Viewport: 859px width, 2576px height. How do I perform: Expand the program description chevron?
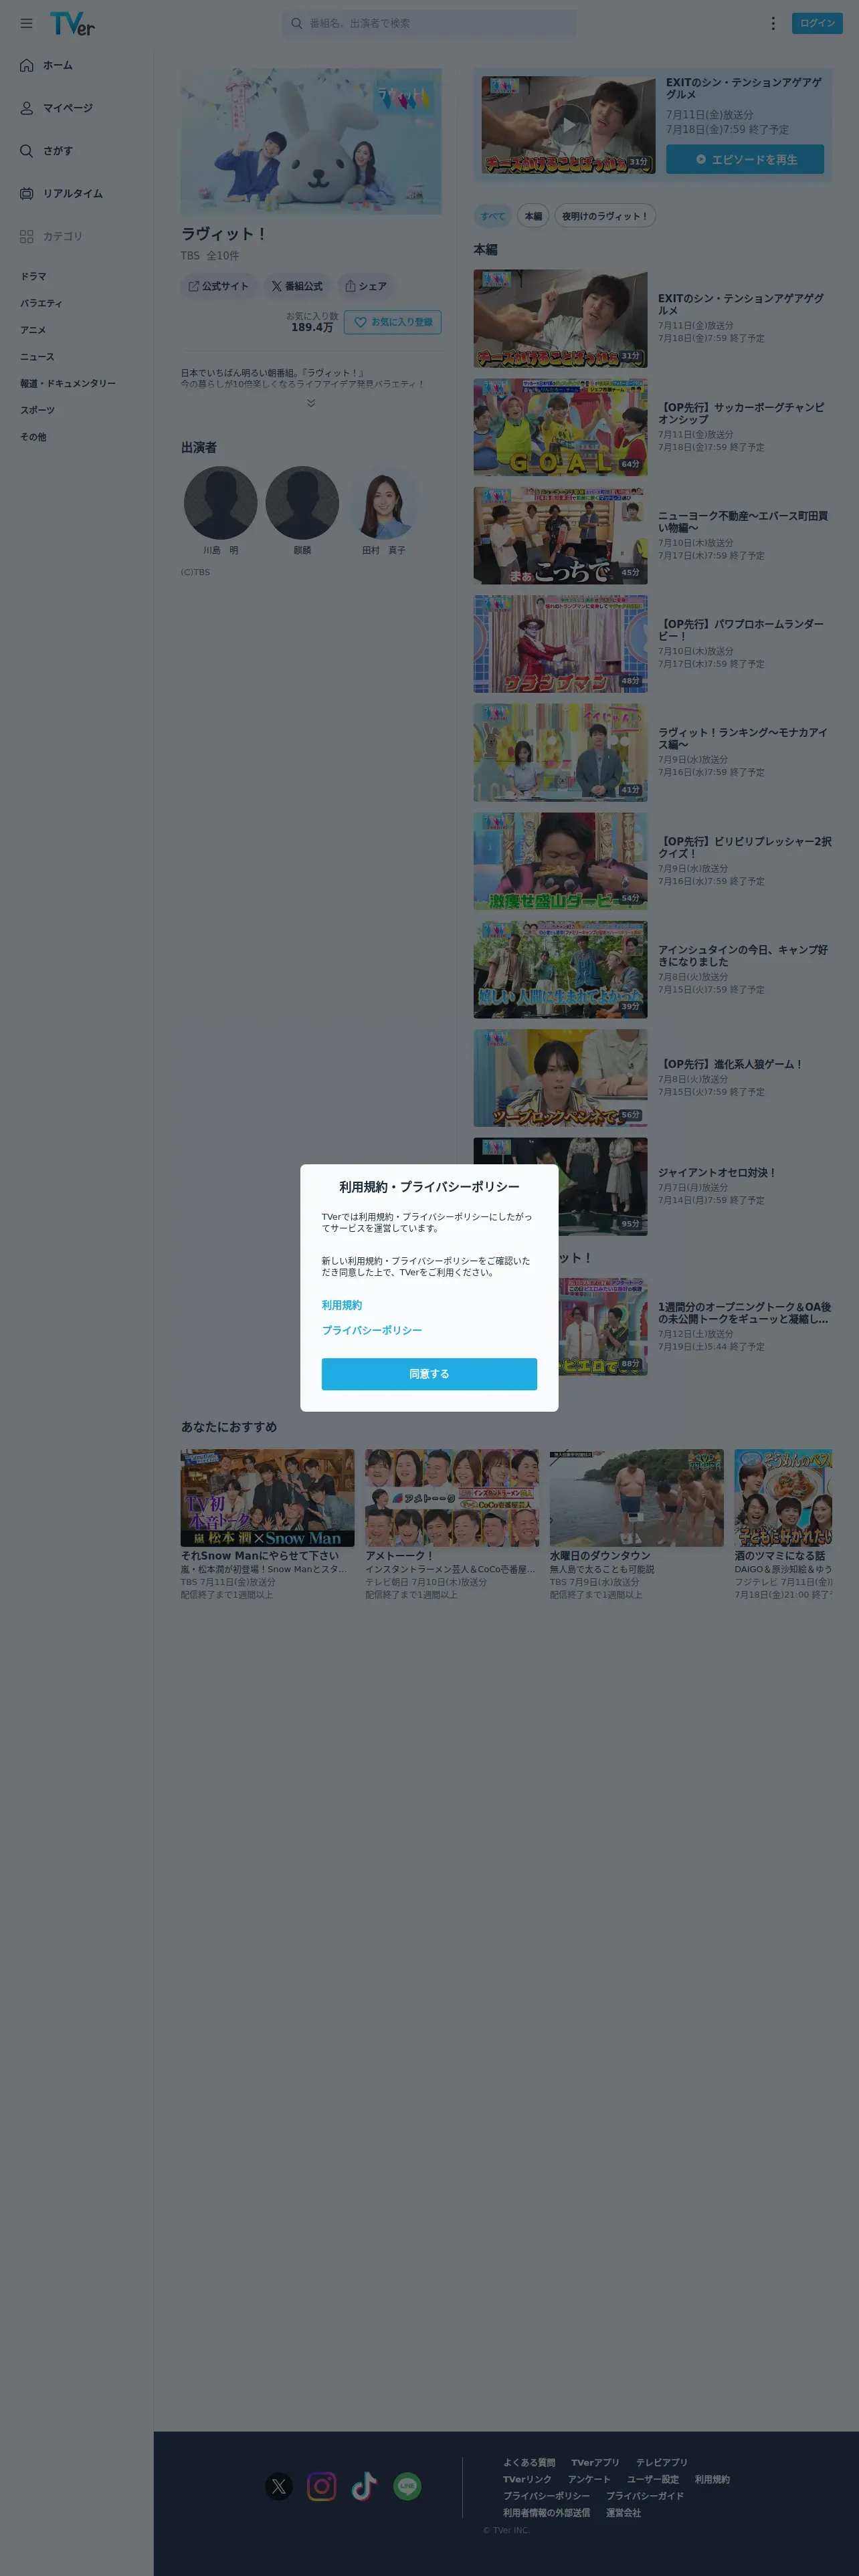coord(311,403)
